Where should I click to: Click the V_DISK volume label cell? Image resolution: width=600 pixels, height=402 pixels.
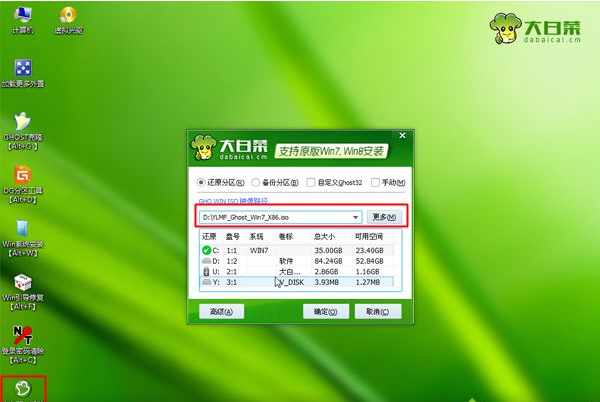click(290, 283)
